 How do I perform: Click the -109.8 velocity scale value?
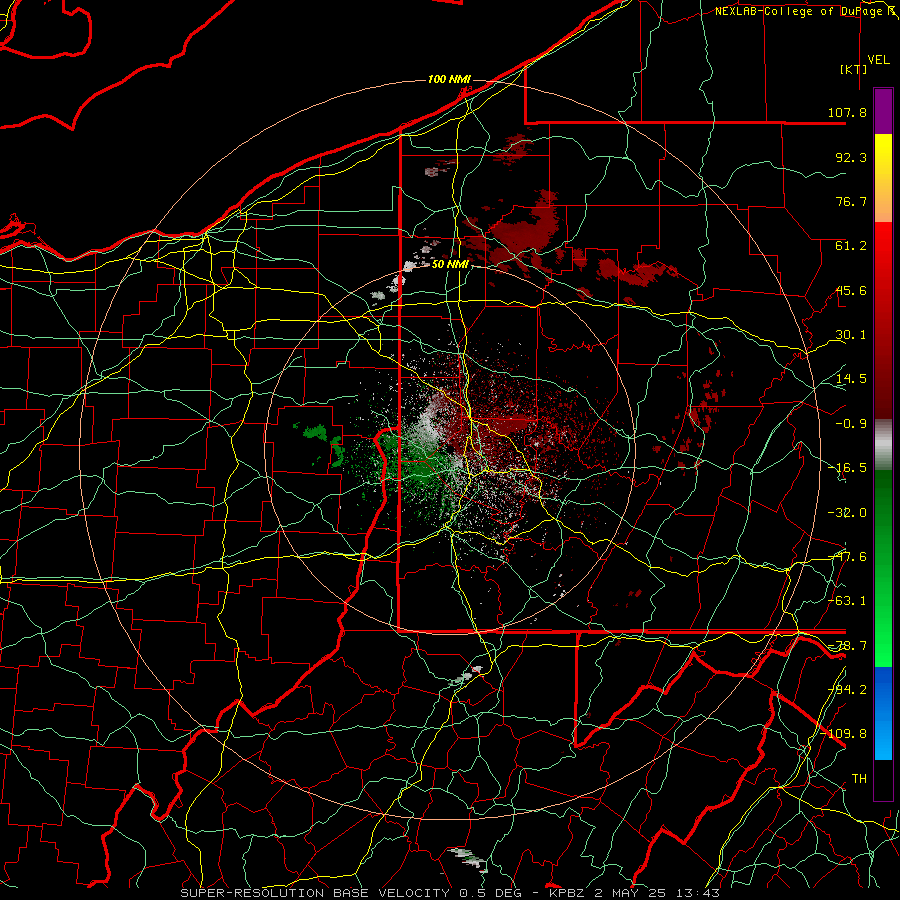pyautogui.click(x=844, y=734)
